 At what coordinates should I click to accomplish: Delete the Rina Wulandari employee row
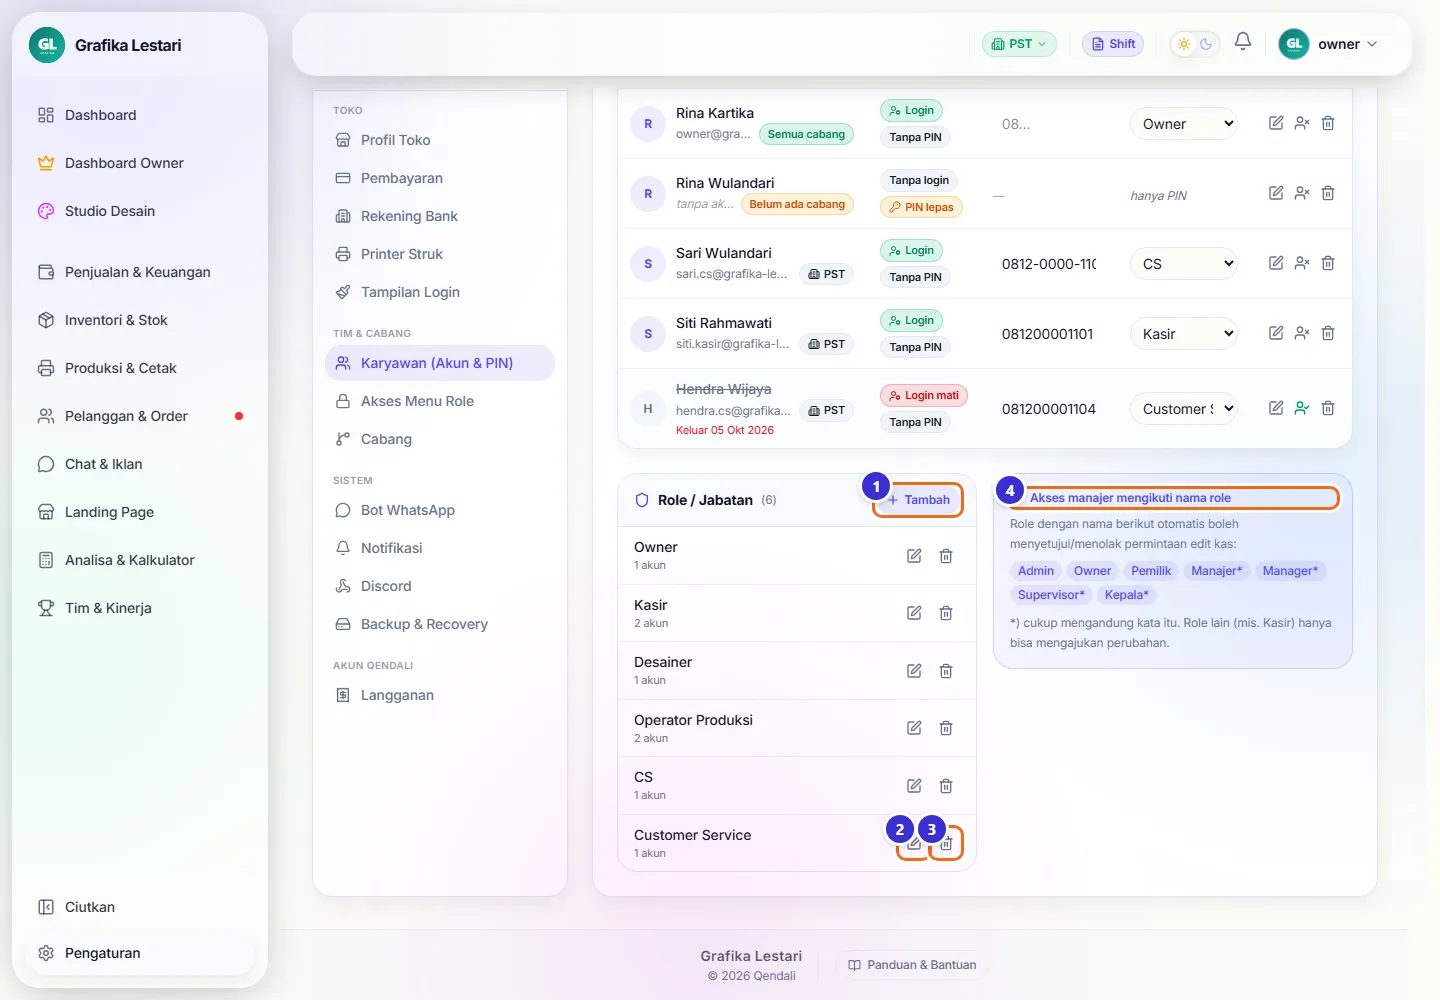click(x=1328, y=193)
